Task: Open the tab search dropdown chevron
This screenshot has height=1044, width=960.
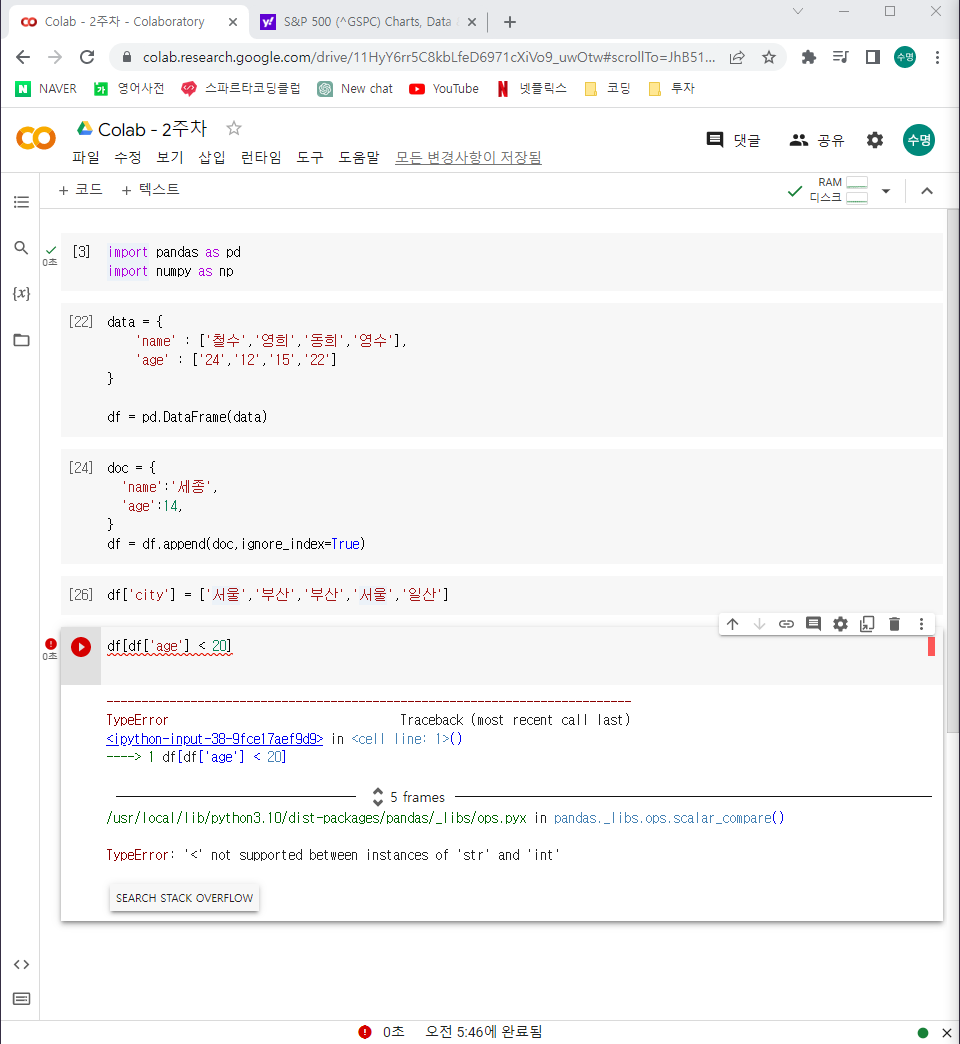Action: click(x=798, y=11)
